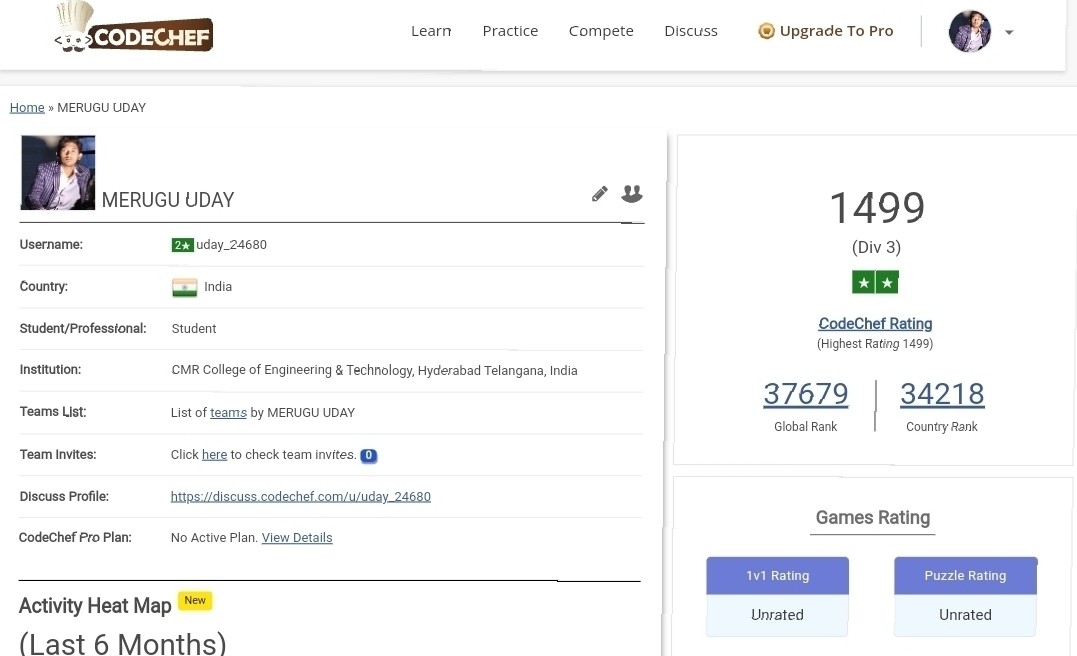1077x656 pixels.
Task: Click the 37679 Global Rank link
Action: [806, 393]
